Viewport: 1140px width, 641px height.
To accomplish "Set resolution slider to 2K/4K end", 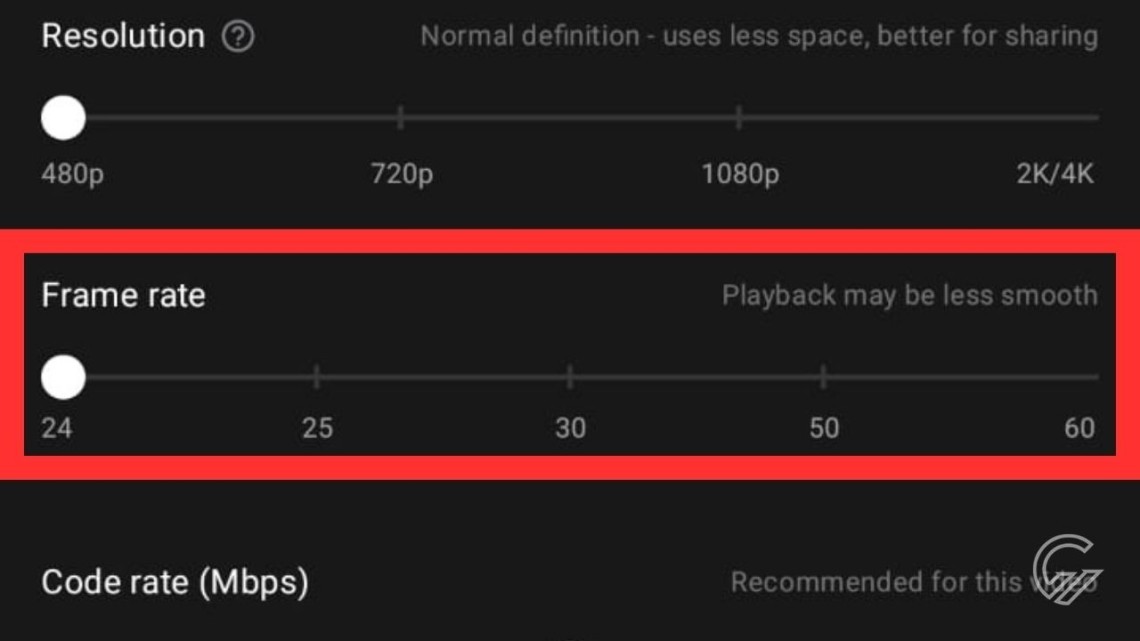I will [1096, 118].
